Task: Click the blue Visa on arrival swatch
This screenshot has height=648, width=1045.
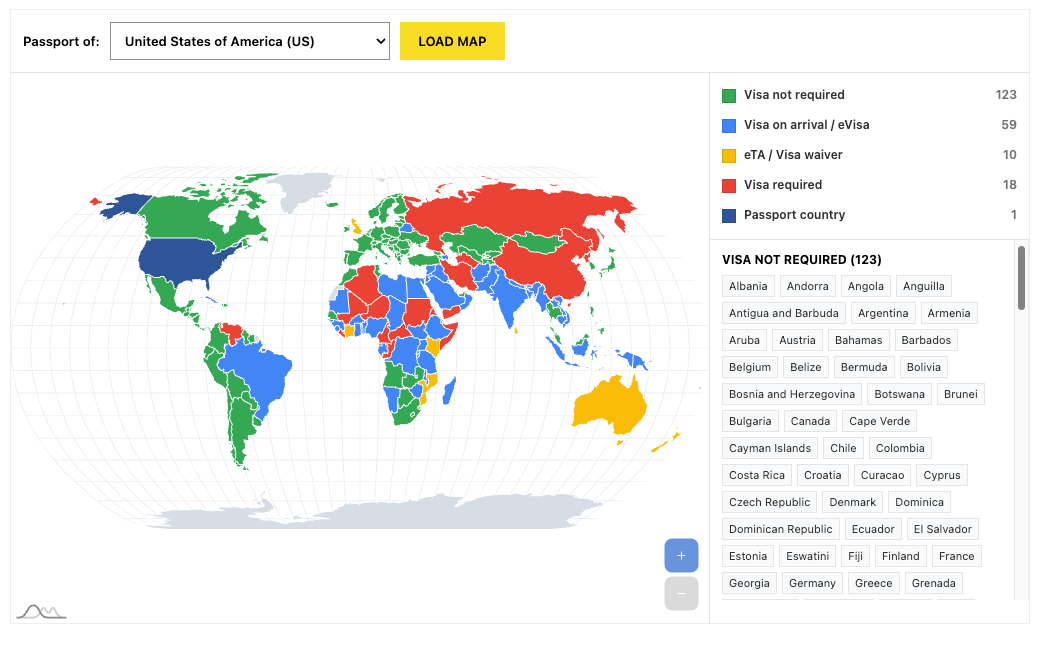Action: point(729,125)
